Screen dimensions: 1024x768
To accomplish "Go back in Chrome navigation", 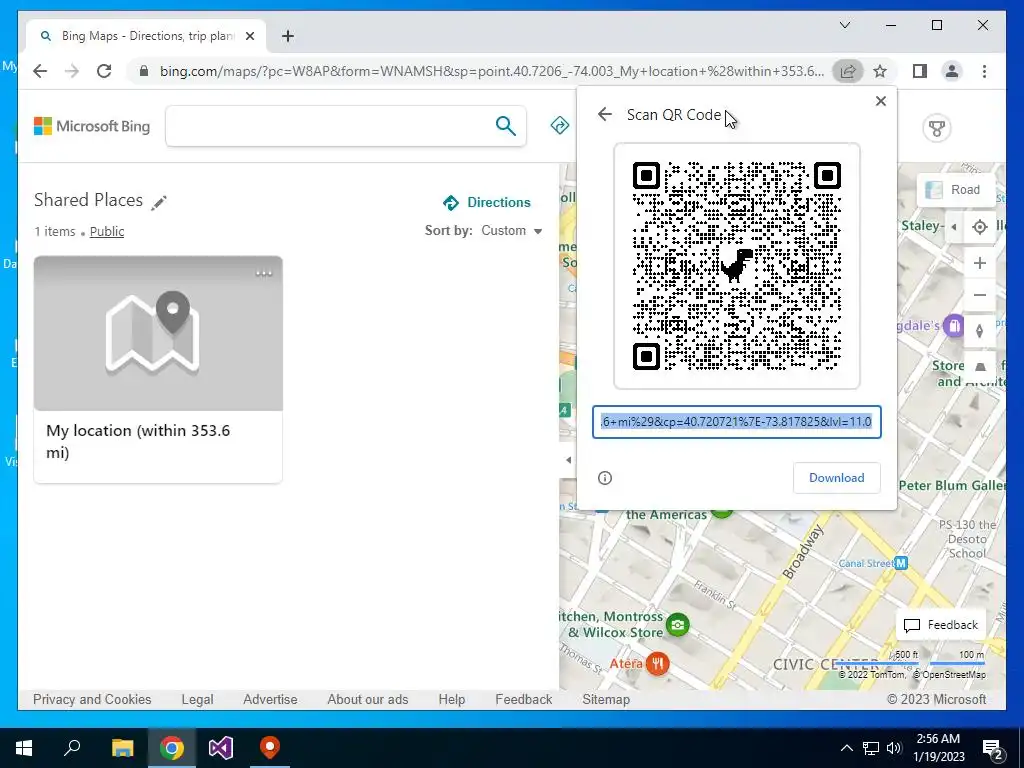I will [x=40, y=71].
